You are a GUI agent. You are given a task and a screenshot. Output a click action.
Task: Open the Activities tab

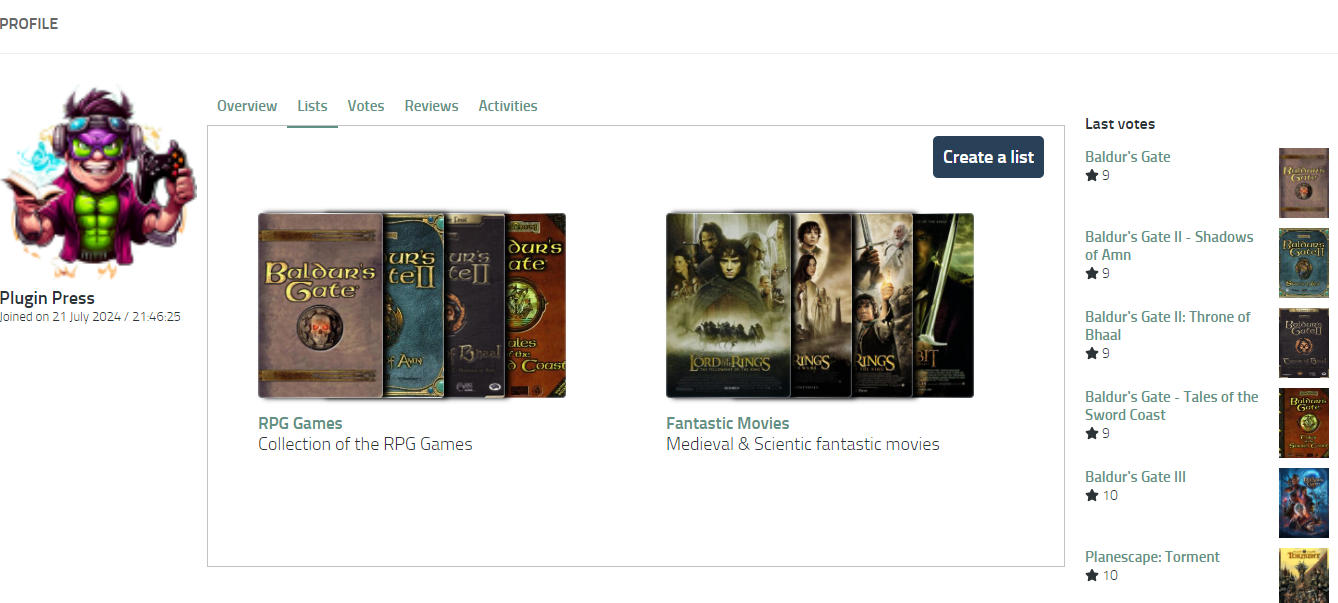coord(508,106)
